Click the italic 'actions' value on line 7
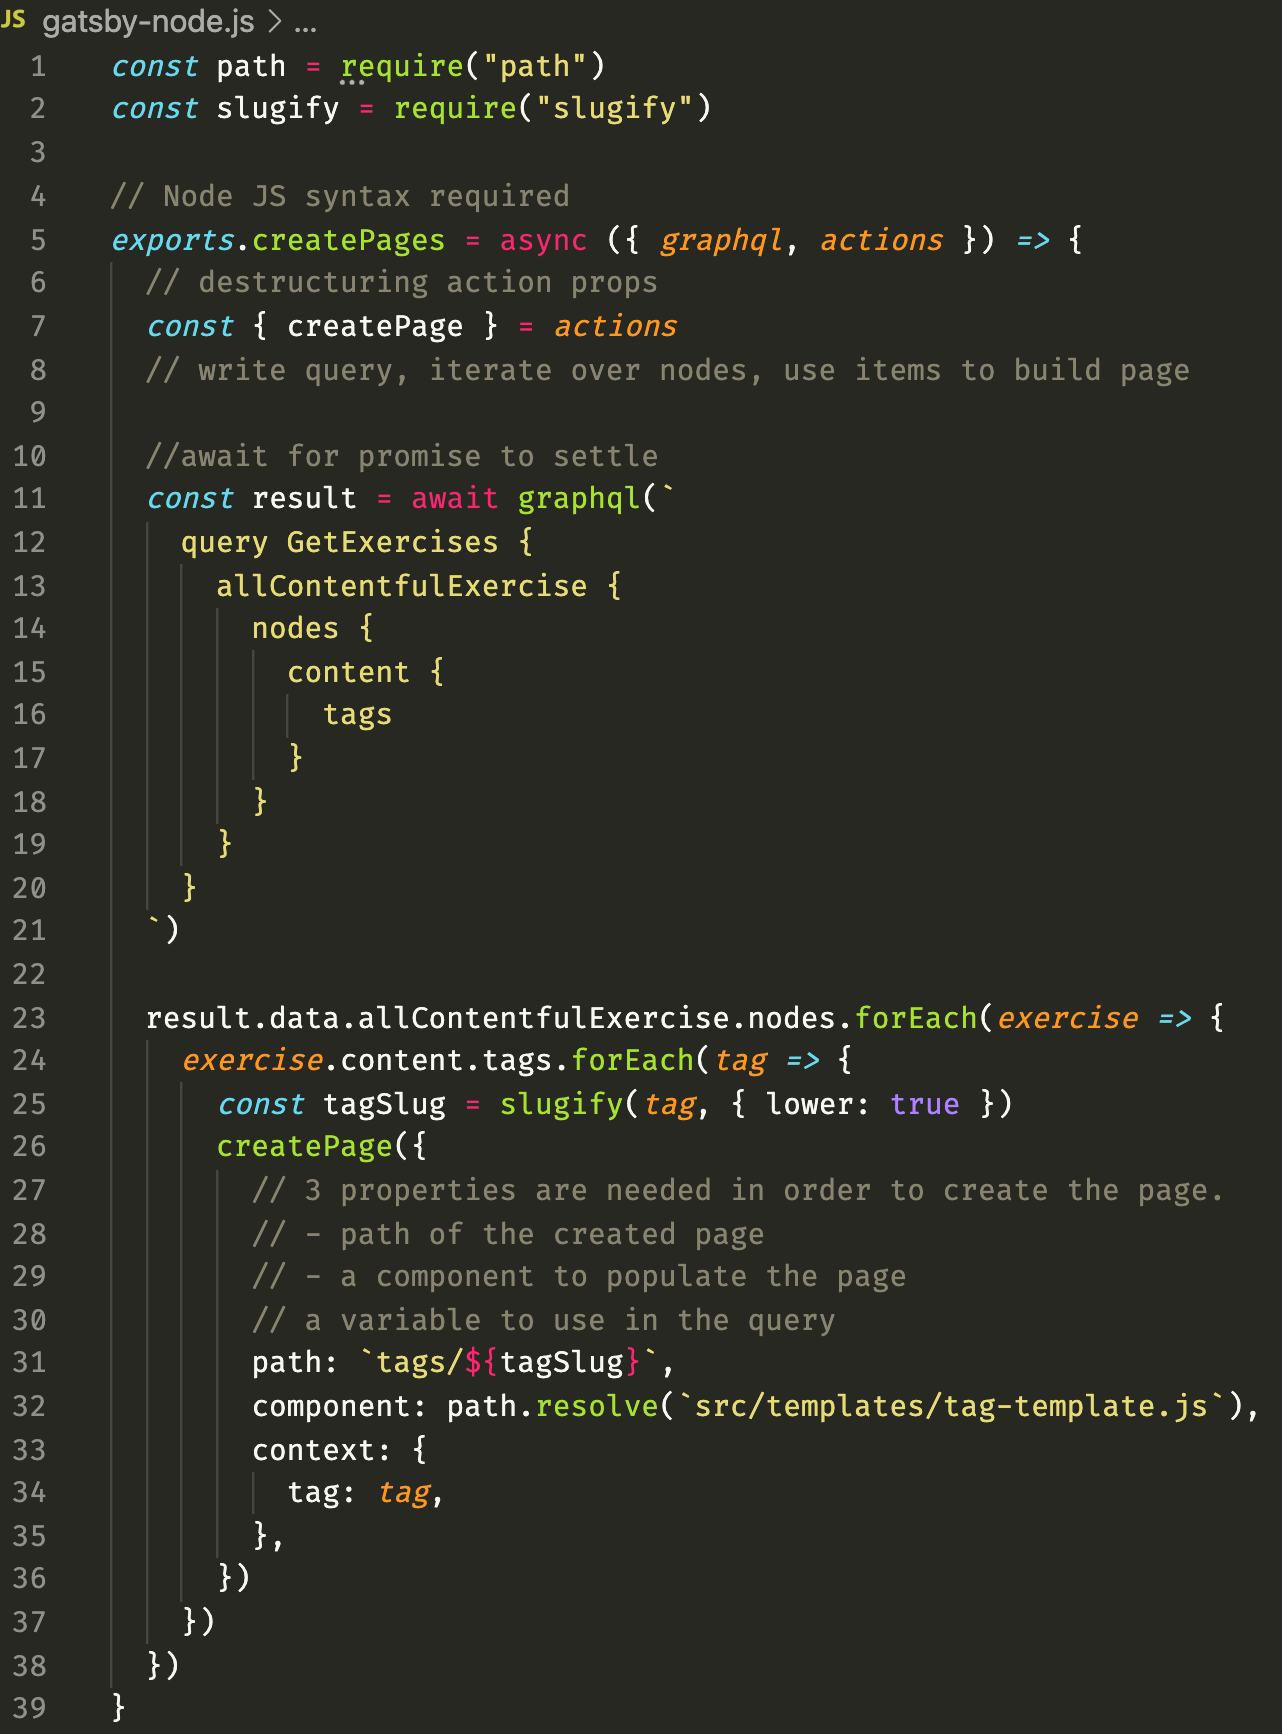This screenshot has width=1282, height=1734. pyautogui.click(x=615, y=326)
